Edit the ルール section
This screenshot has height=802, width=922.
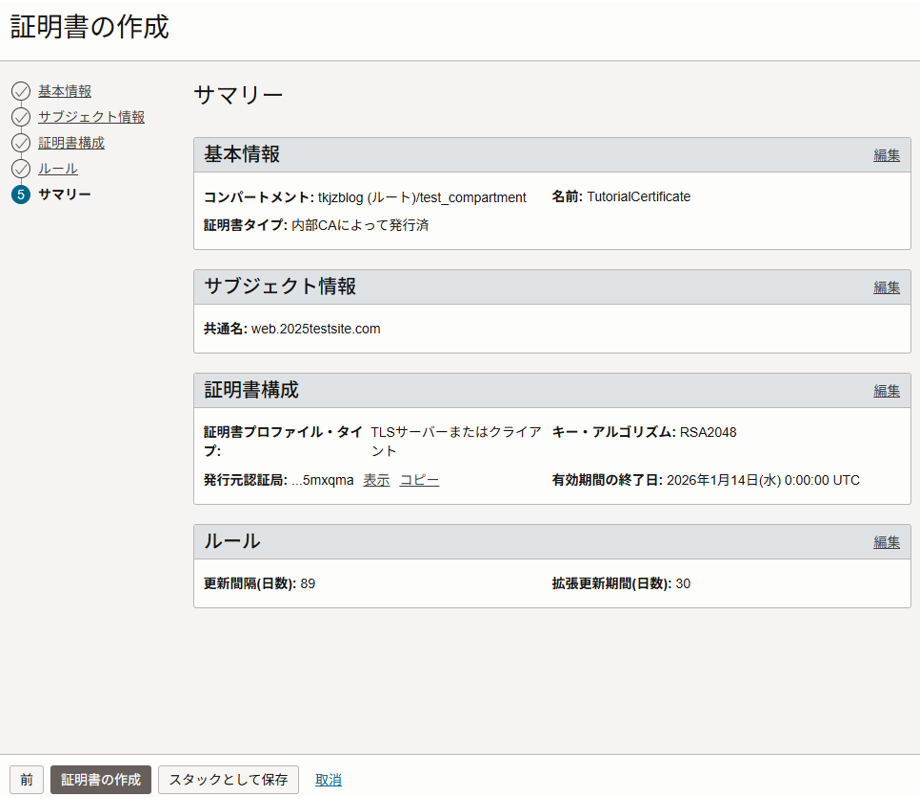click(x=886, y=542)
